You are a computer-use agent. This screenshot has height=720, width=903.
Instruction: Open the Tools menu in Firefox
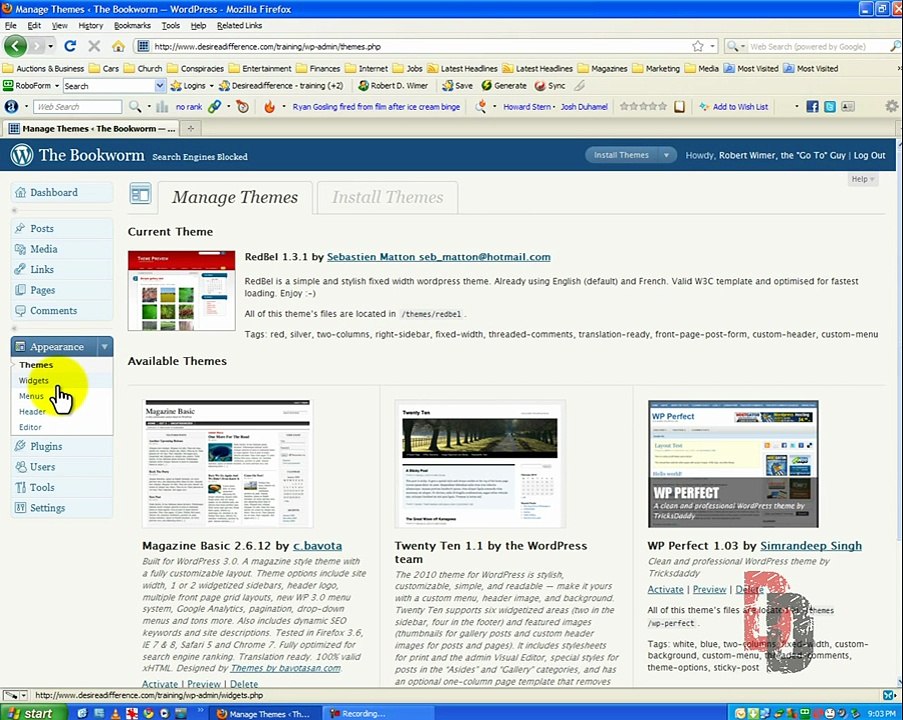coord(170,25)
